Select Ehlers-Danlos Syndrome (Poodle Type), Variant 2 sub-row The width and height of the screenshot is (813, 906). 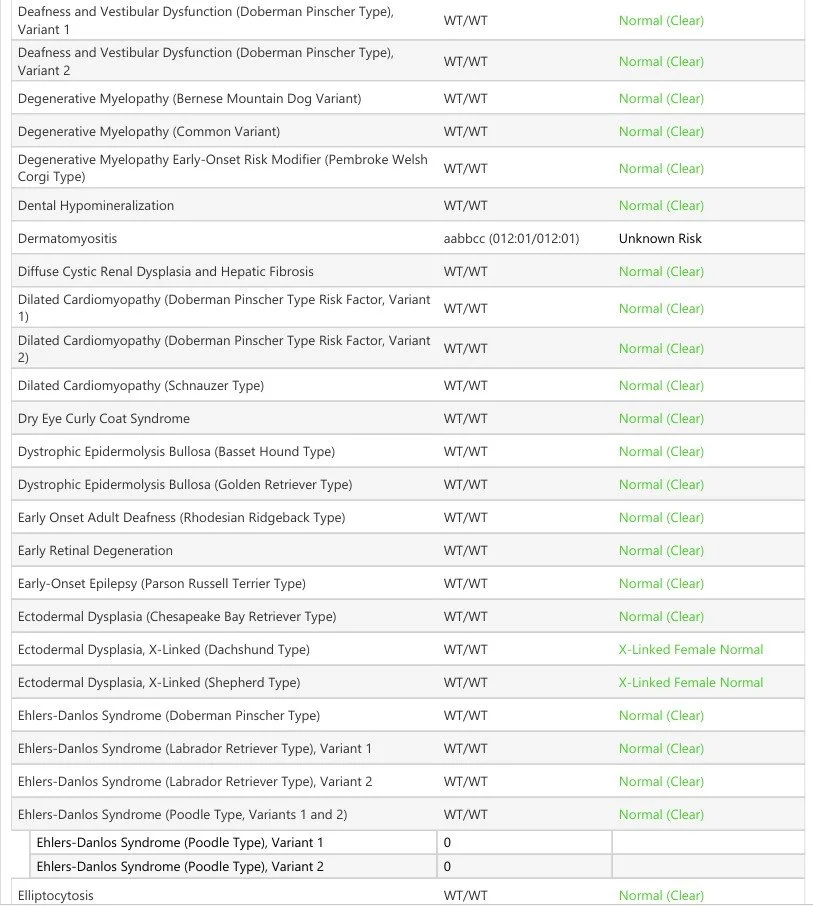pyautogui.click(x=417, y=867)
